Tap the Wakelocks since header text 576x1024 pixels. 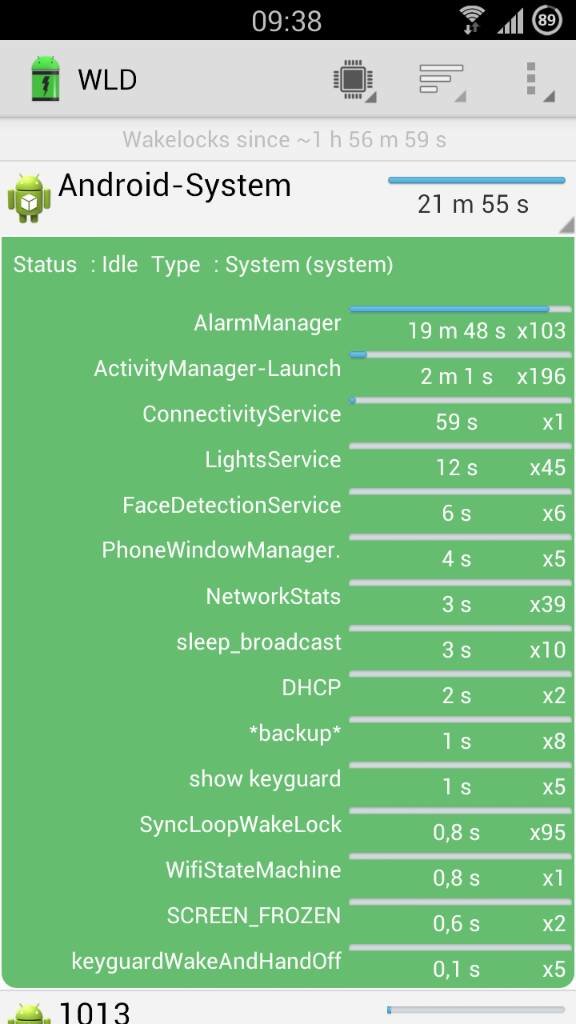285,139
